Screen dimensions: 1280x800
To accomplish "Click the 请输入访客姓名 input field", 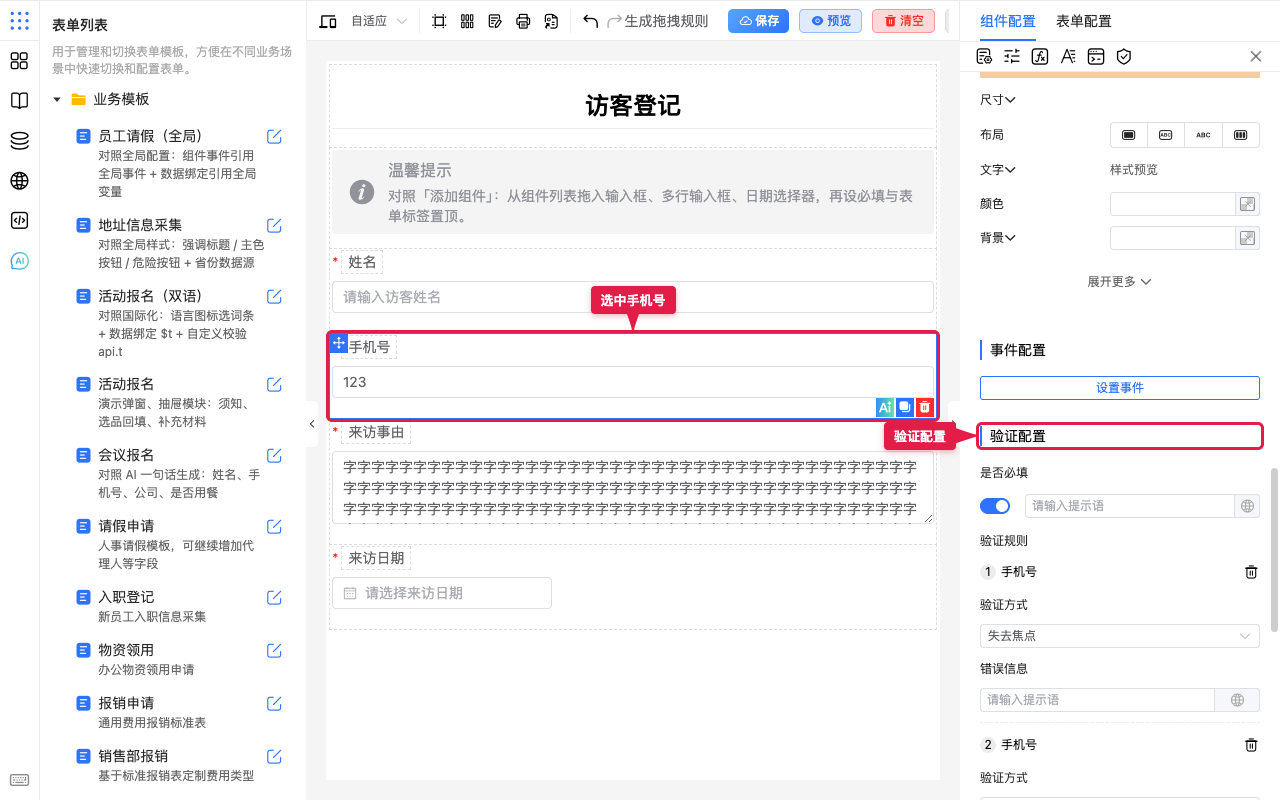I will [x=633, y=297].
